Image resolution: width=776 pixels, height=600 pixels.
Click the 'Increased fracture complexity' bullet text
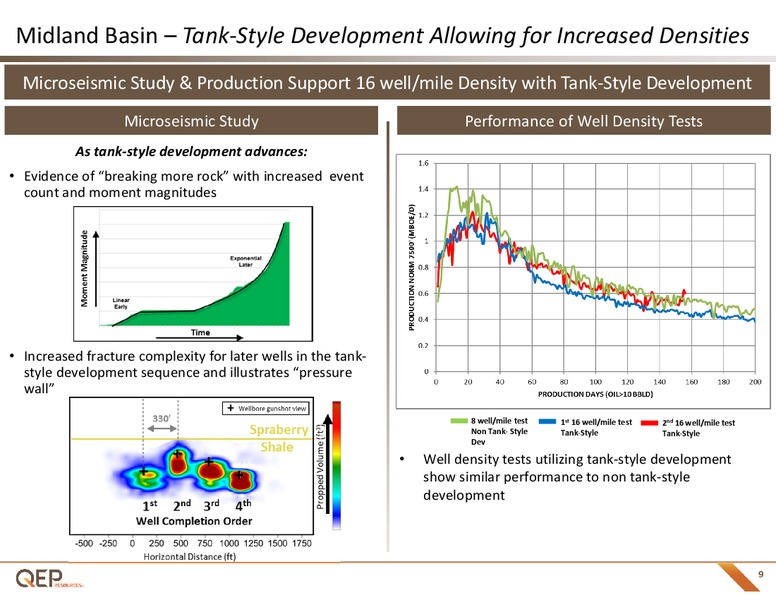point(195,372)
